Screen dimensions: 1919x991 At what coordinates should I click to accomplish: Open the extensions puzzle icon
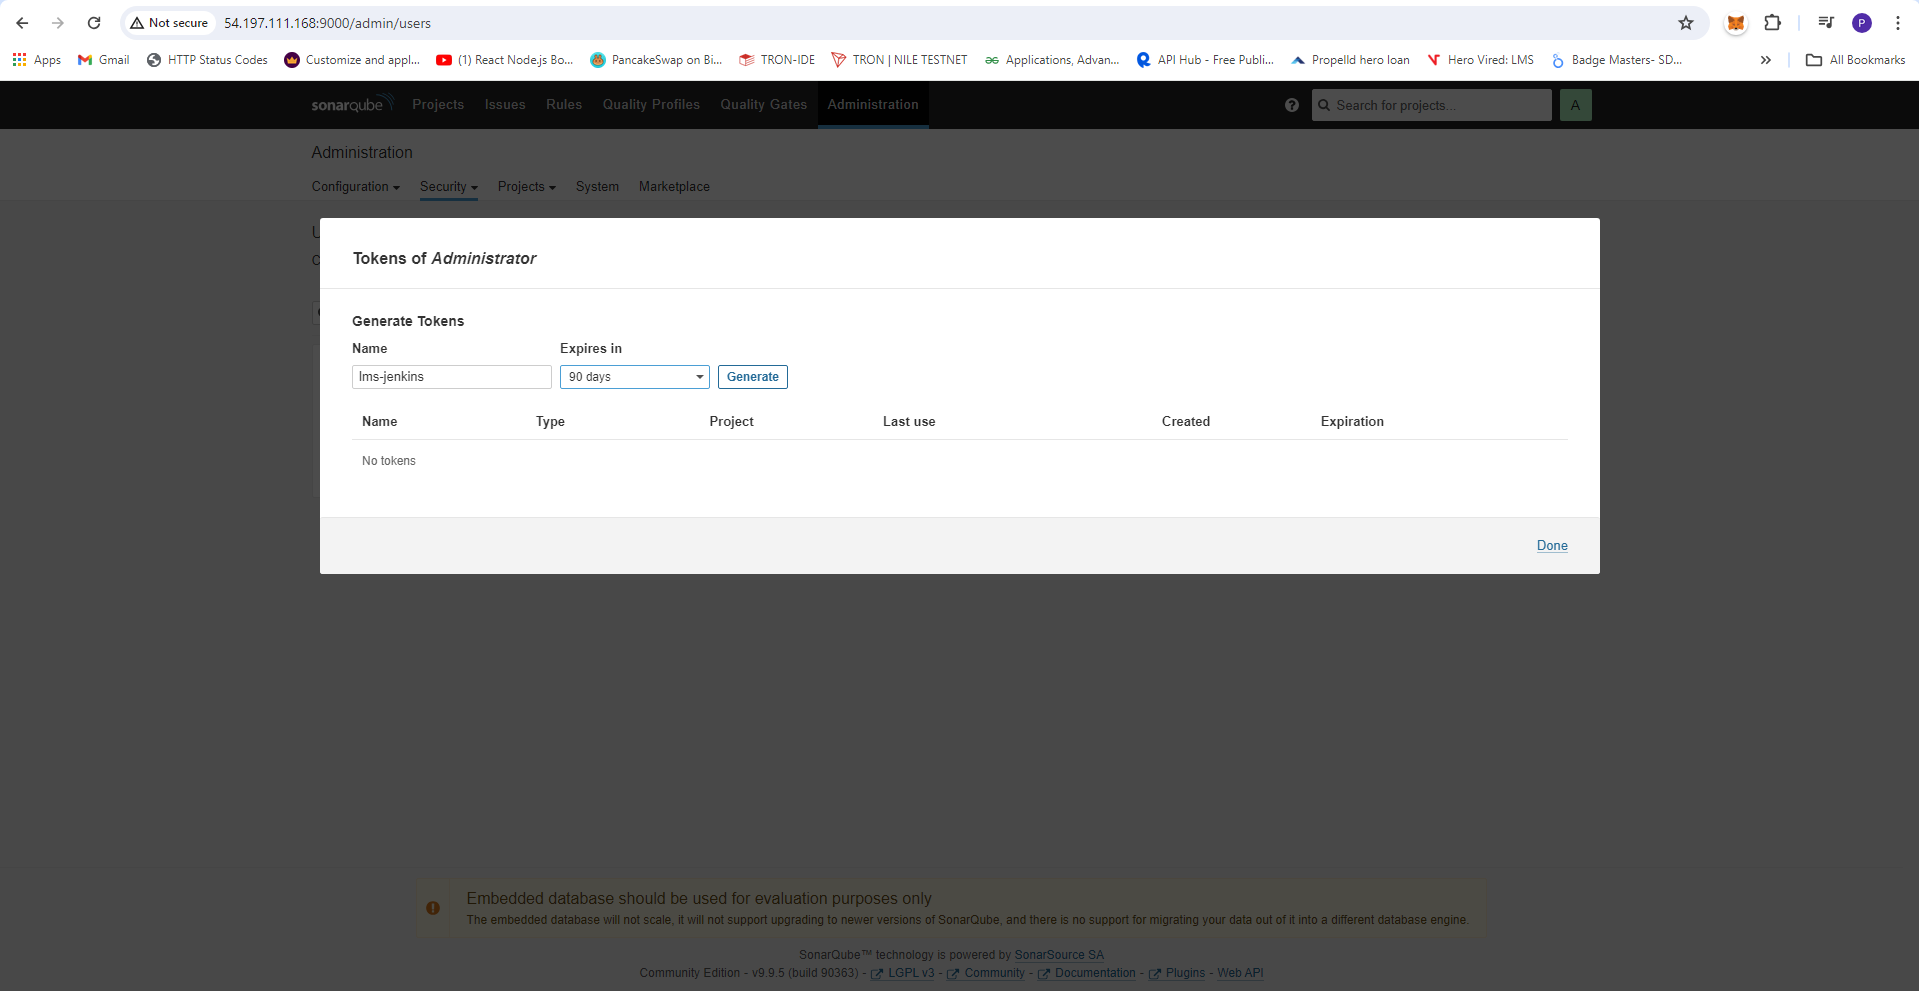[1772, 23]
